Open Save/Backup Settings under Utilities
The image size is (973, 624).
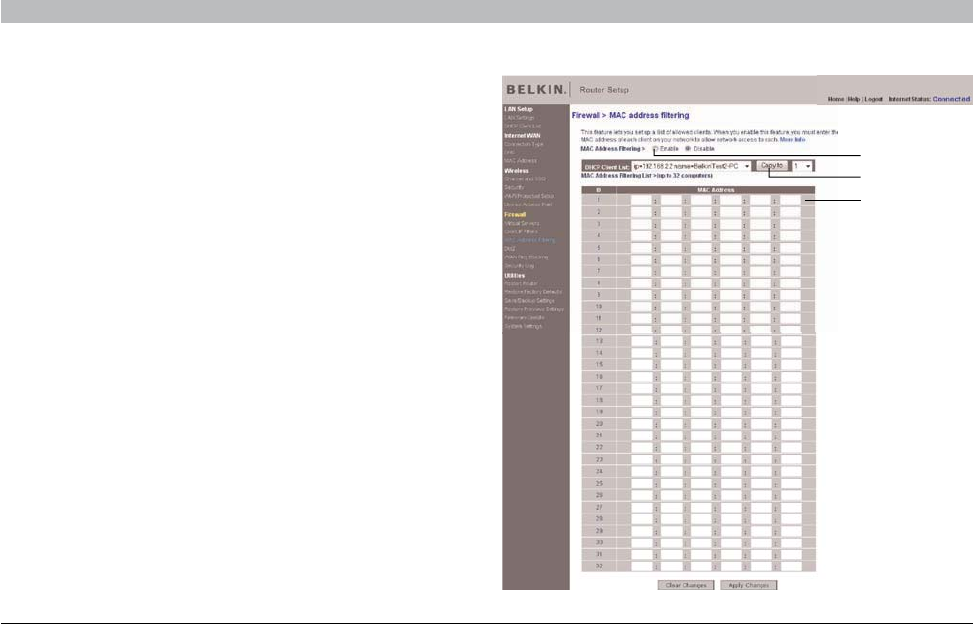click(x=529, y=300)
